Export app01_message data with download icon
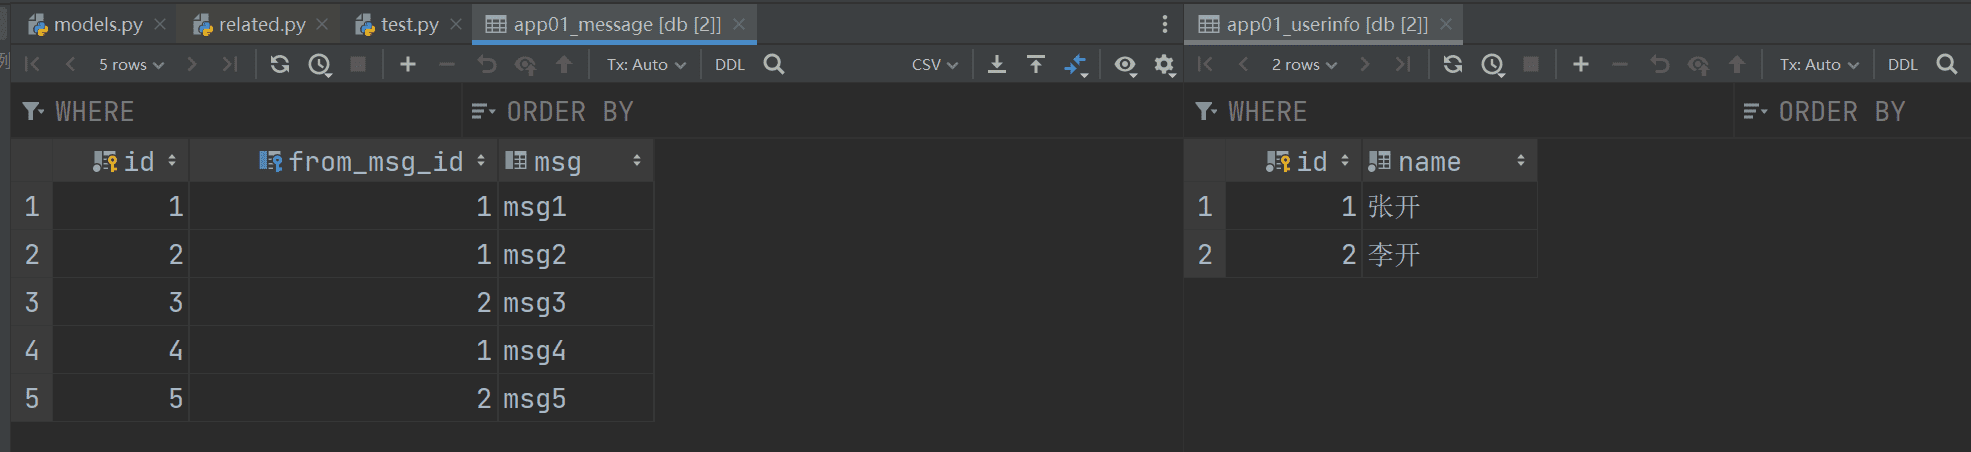Screen dimensions: 1971x452 pos(997,64)
